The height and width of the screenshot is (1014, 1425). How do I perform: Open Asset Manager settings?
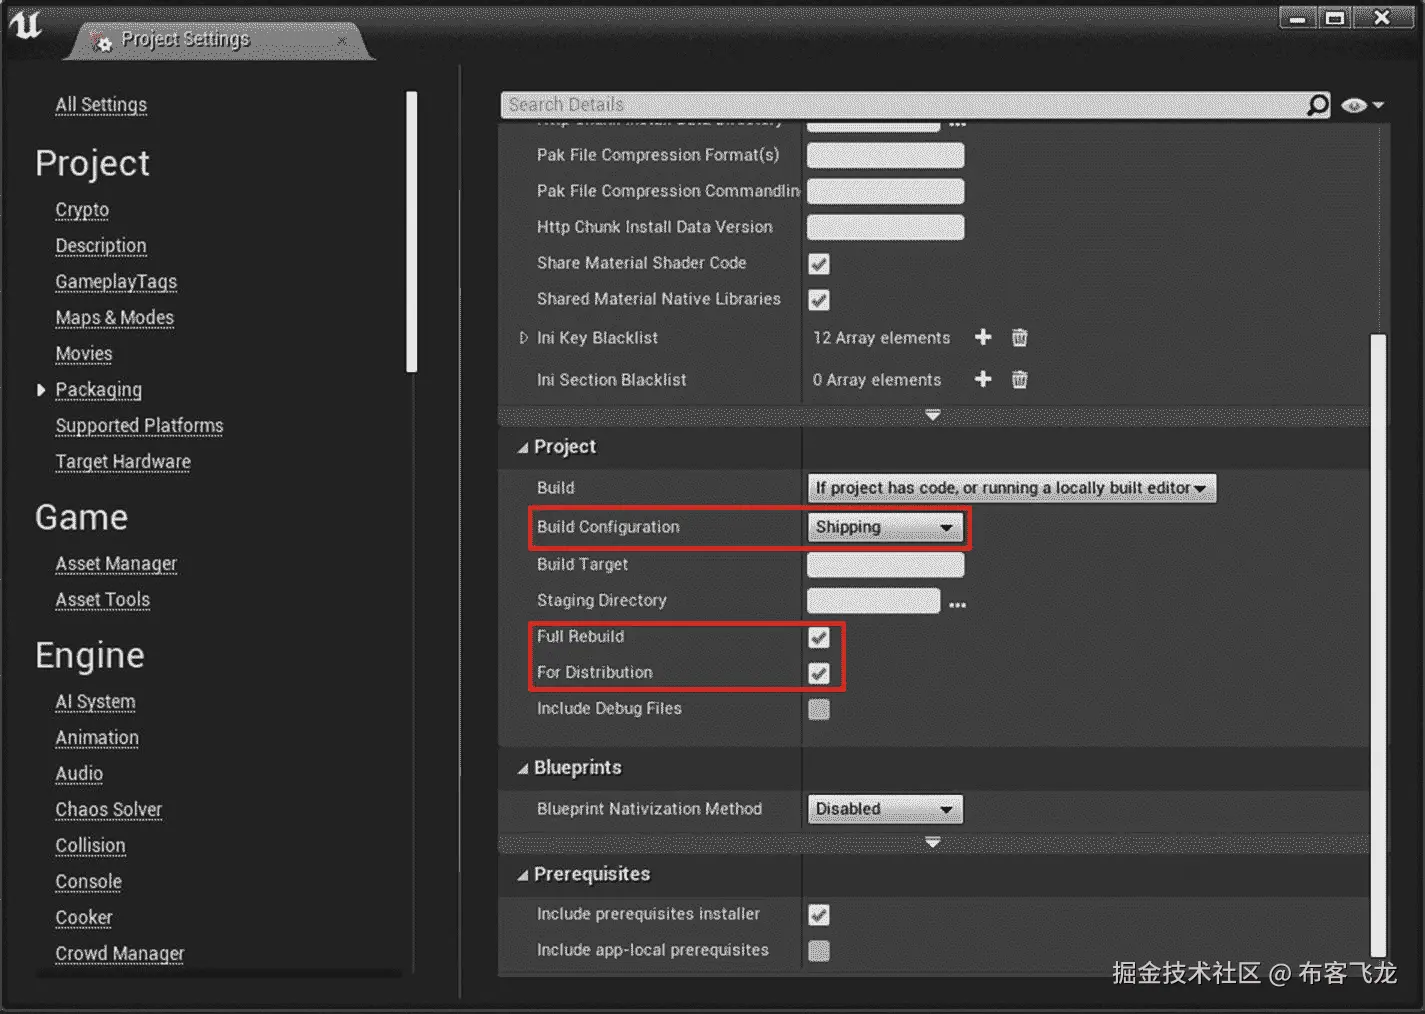[116, 564]
